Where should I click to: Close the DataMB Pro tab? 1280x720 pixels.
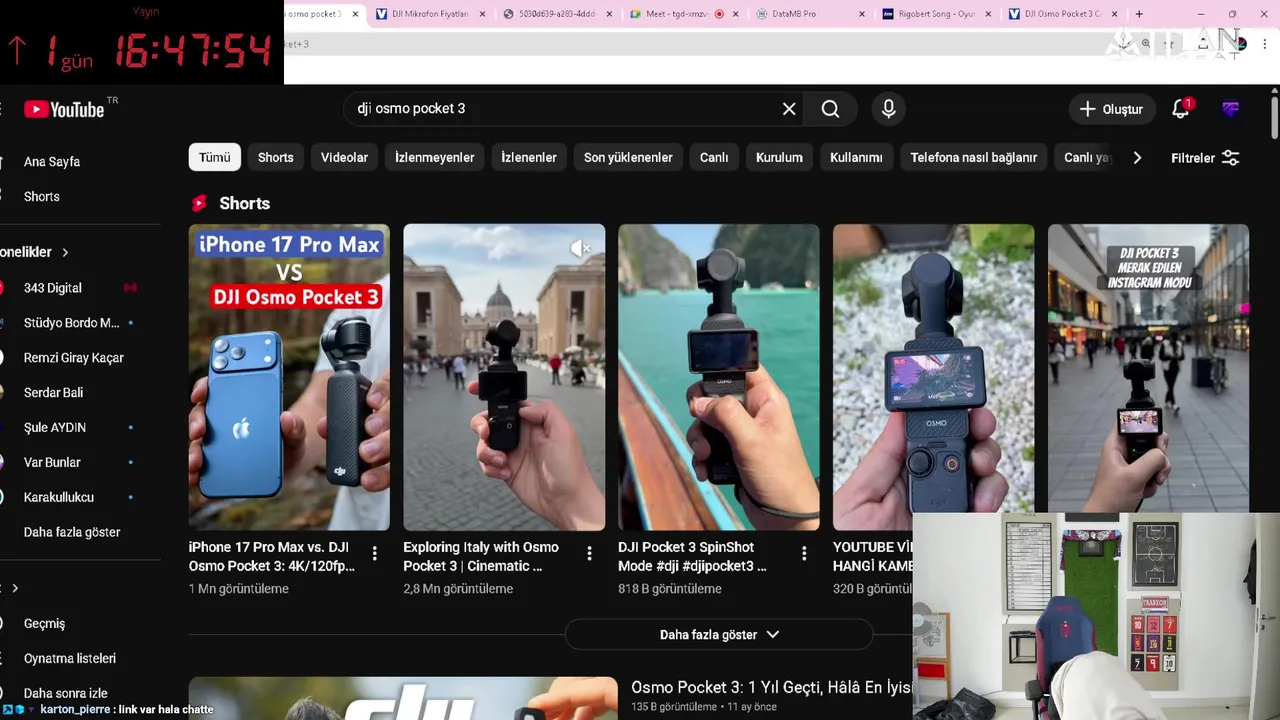(863, 14)
